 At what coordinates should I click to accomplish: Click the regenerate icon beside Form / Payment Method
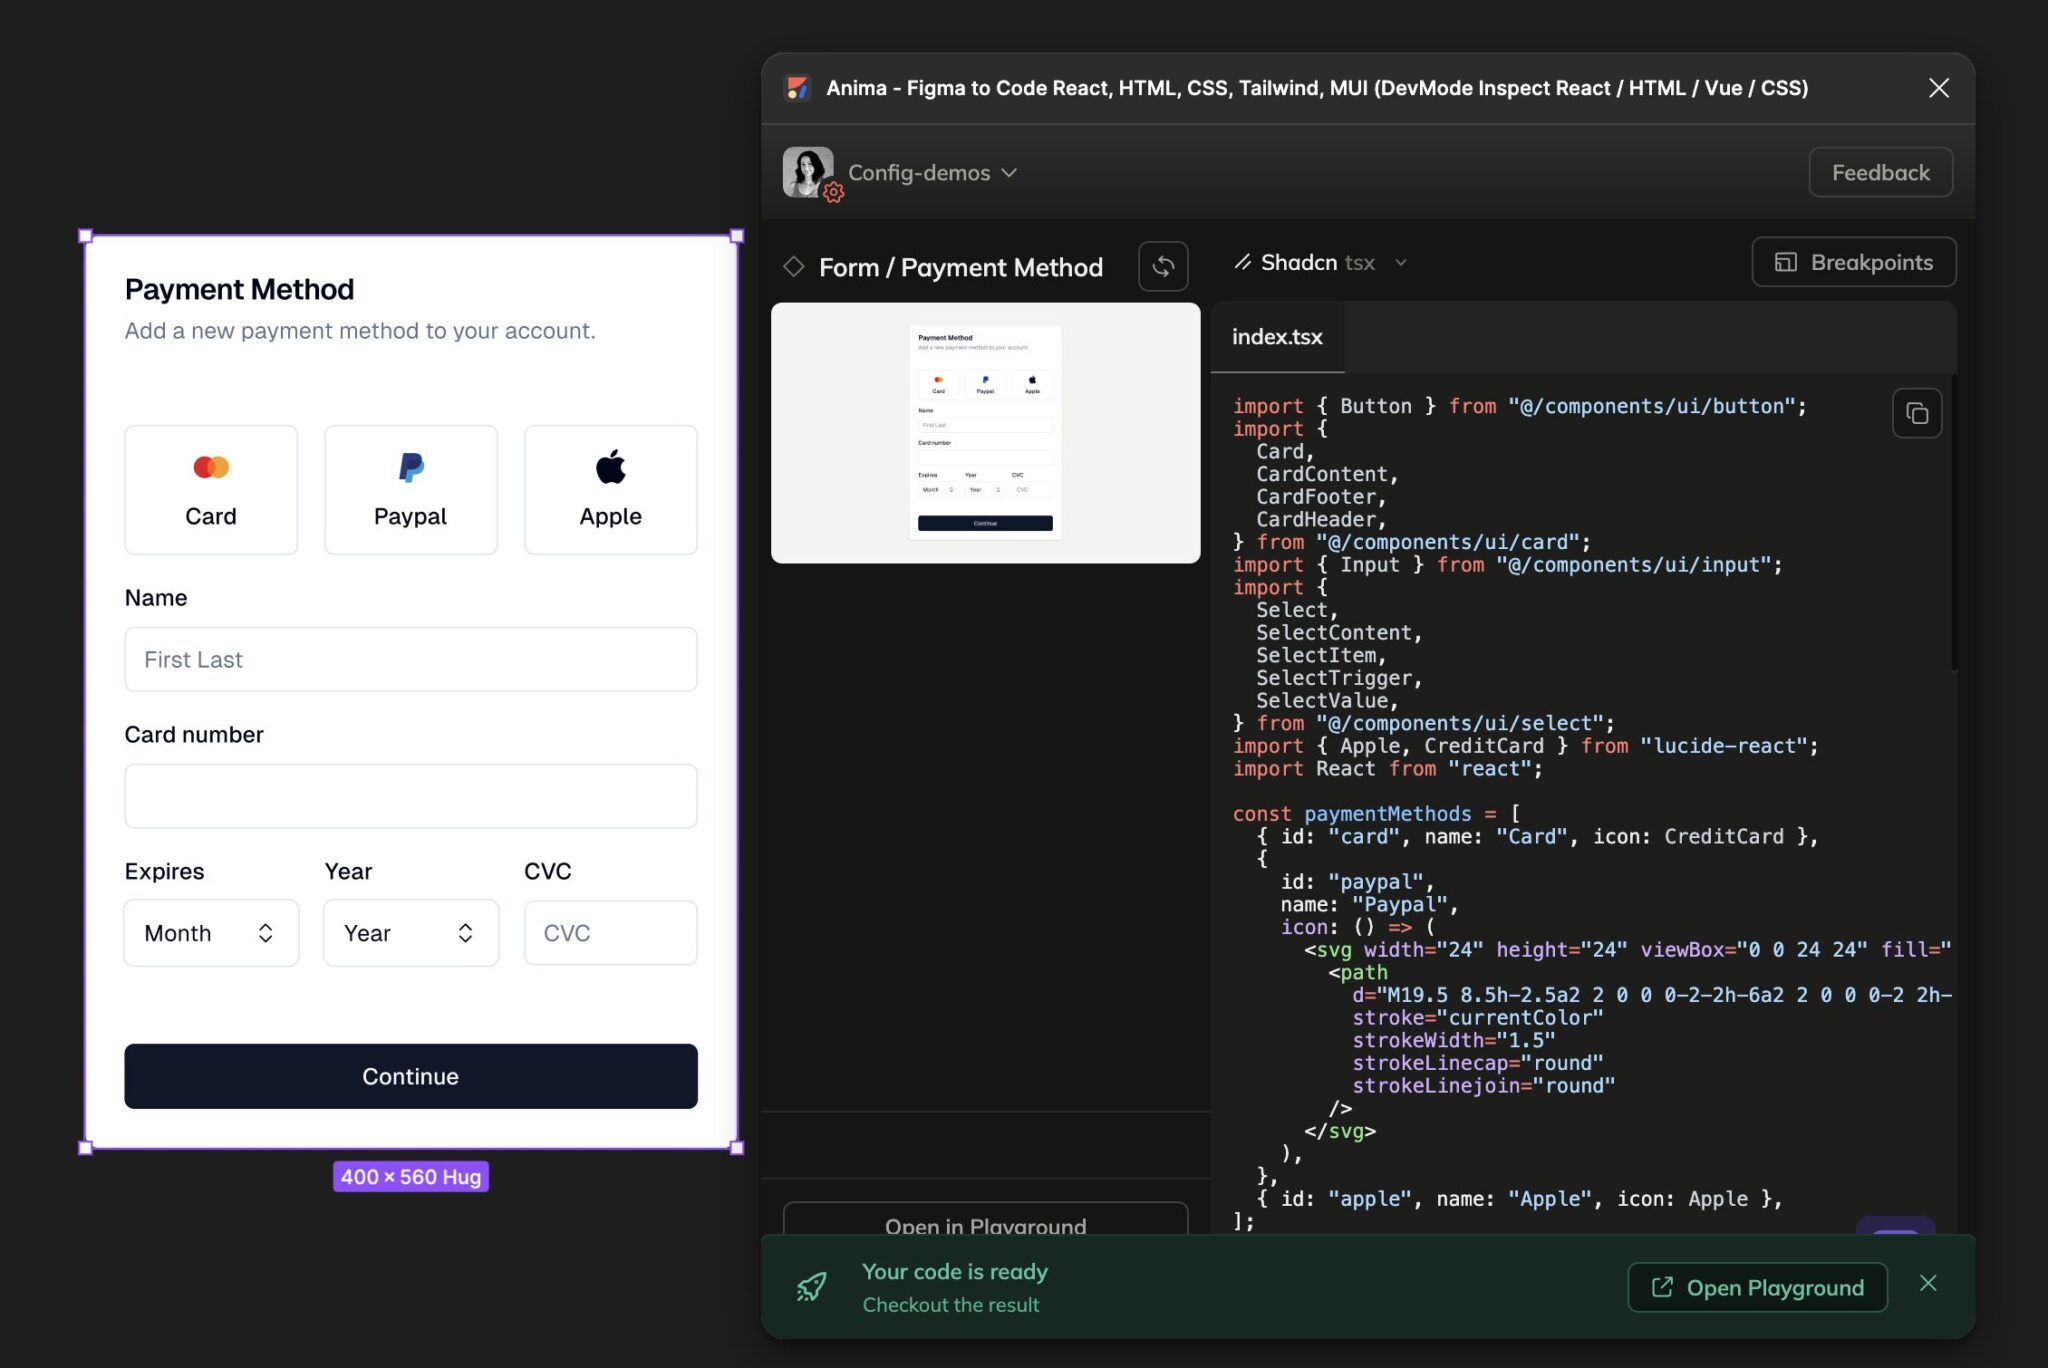pos(1163,266)
